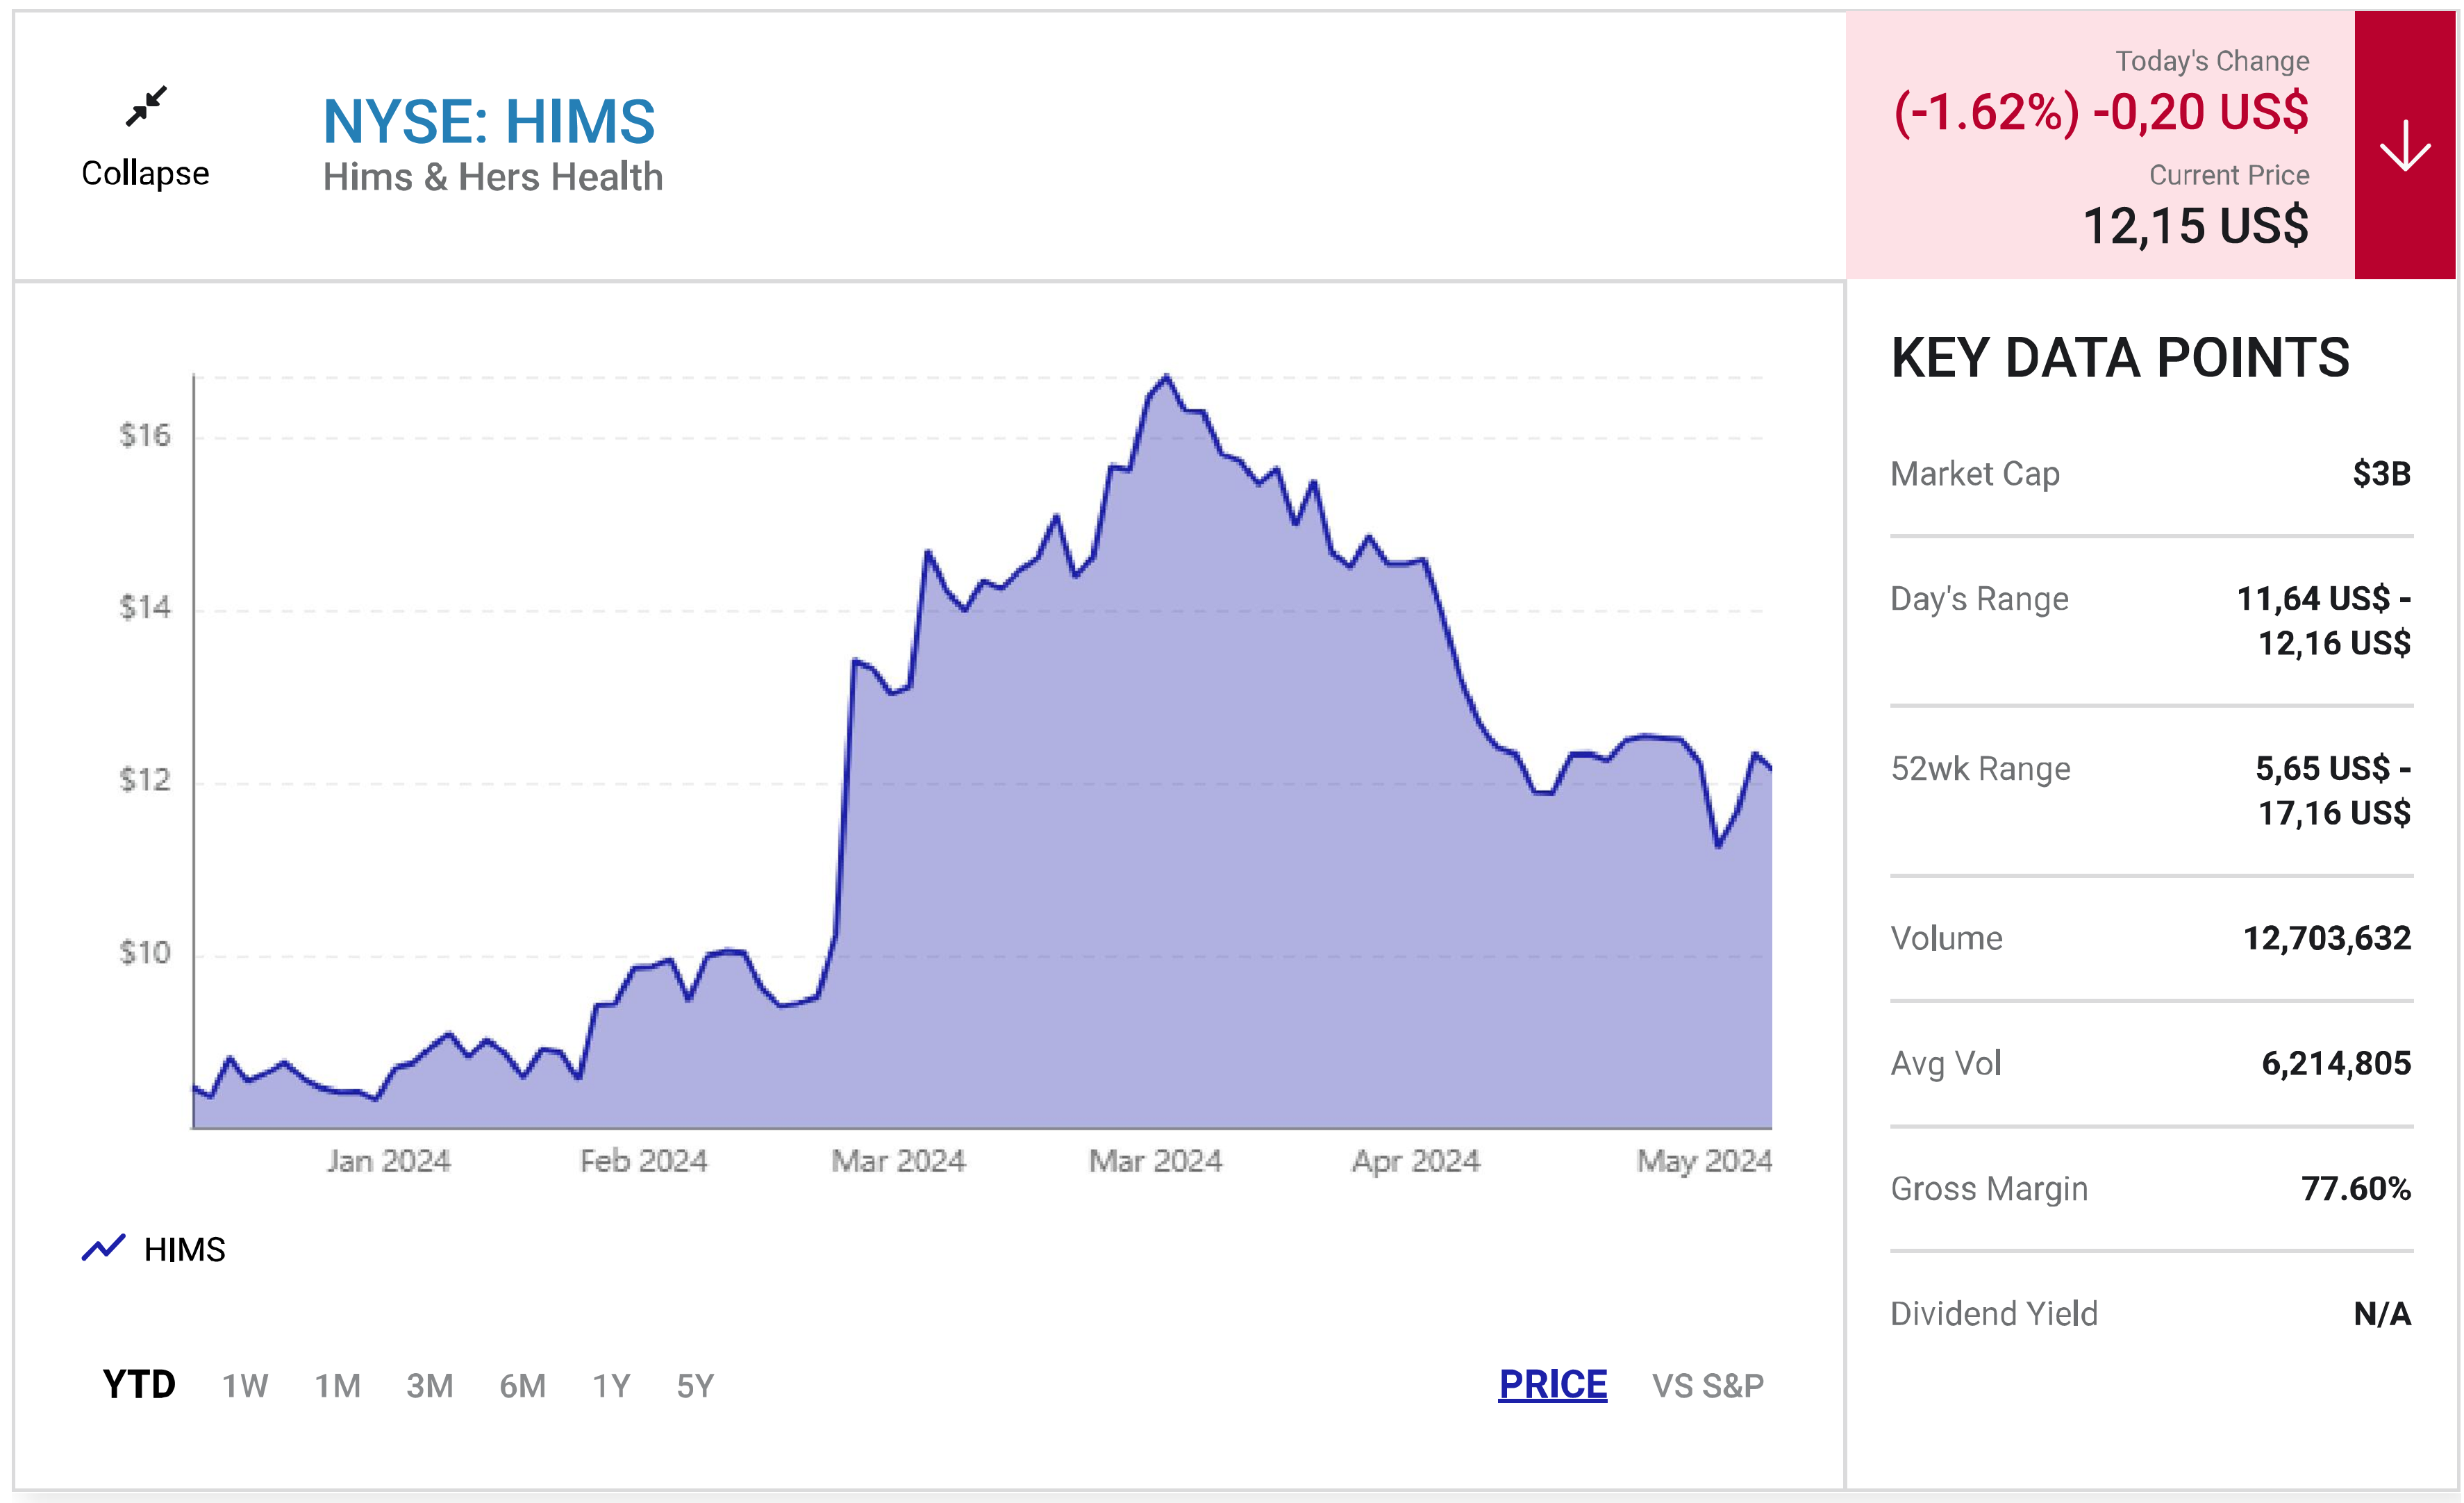Screen dimensions: 2464x1503
Task: Click the 52wk Range value 5,65 US$ - 17,16 US$
Action: point(2332,790)
